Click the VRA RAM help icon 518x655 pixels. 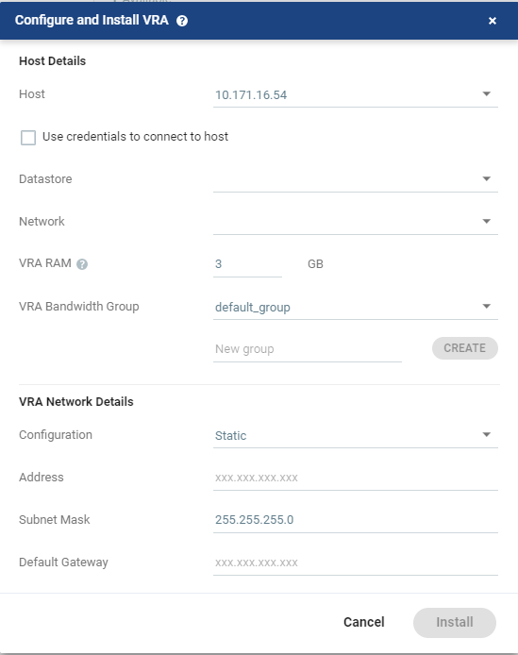pos(82,264)
